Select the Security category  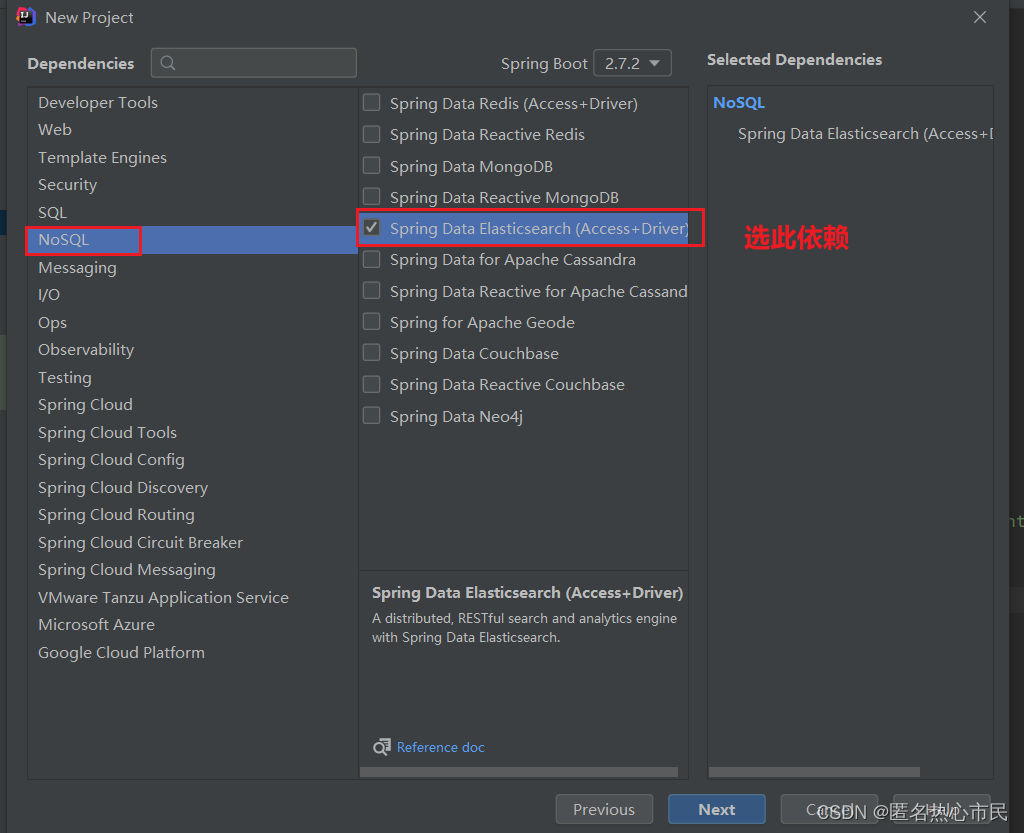[x=67, y=184]
